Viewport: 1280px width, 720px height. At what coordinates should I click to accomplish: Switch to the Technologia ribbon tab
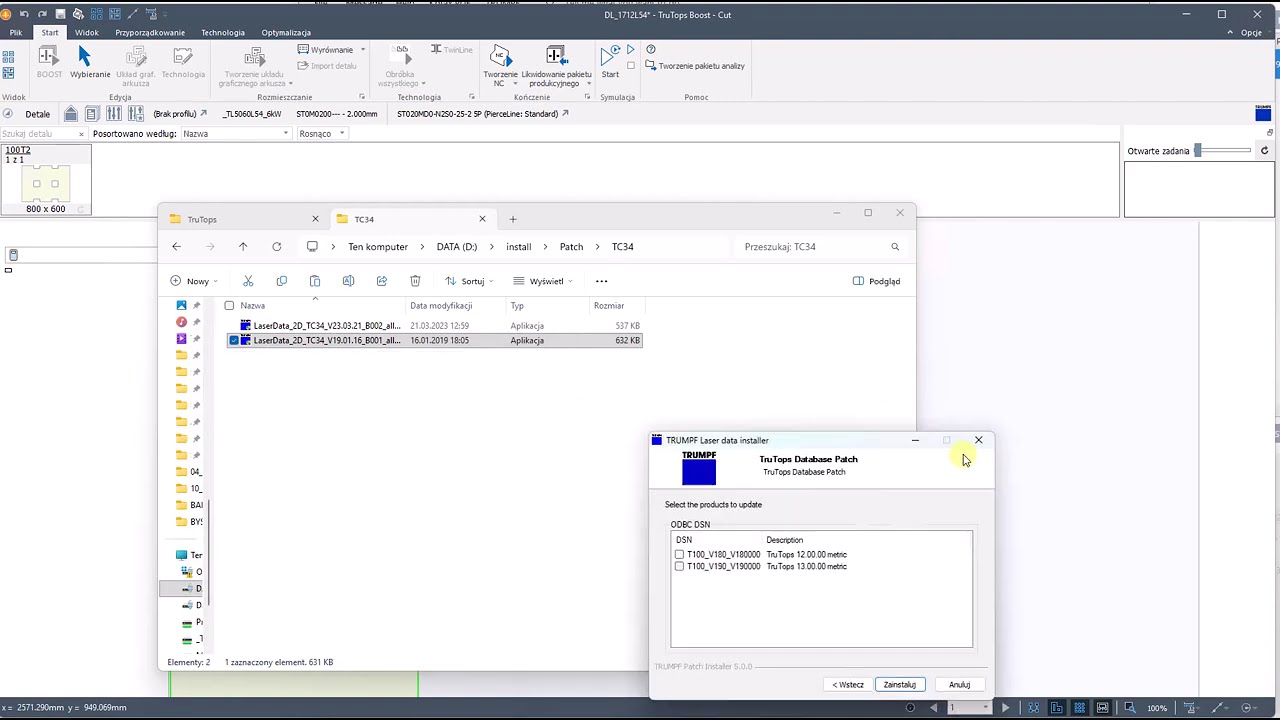pos(223,32)
